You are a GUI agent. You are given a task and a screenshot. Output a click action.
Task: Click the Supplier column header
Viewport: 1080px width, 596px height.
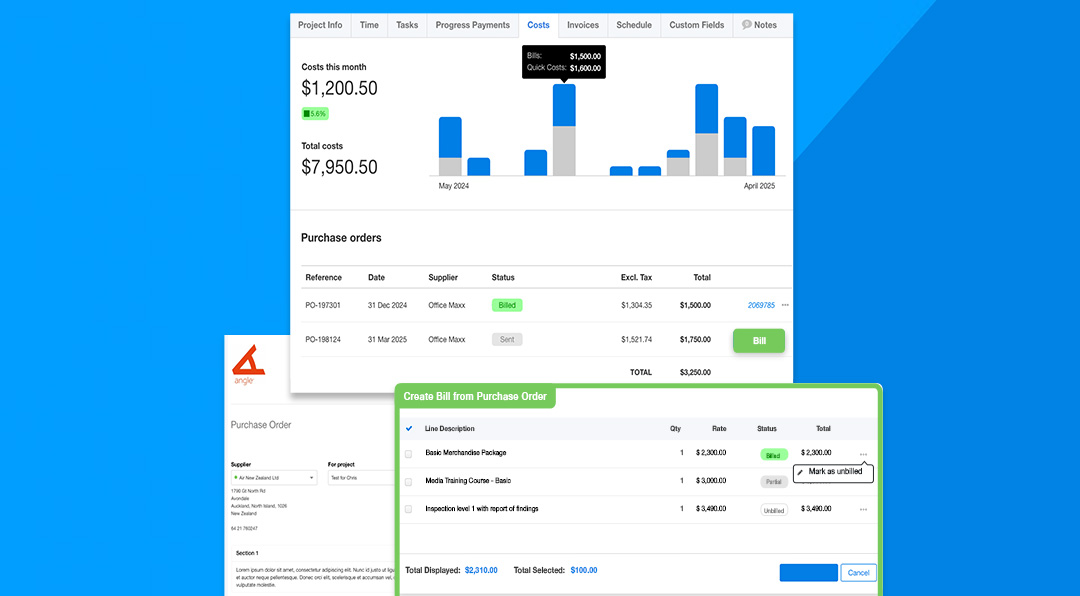point(443,278)
